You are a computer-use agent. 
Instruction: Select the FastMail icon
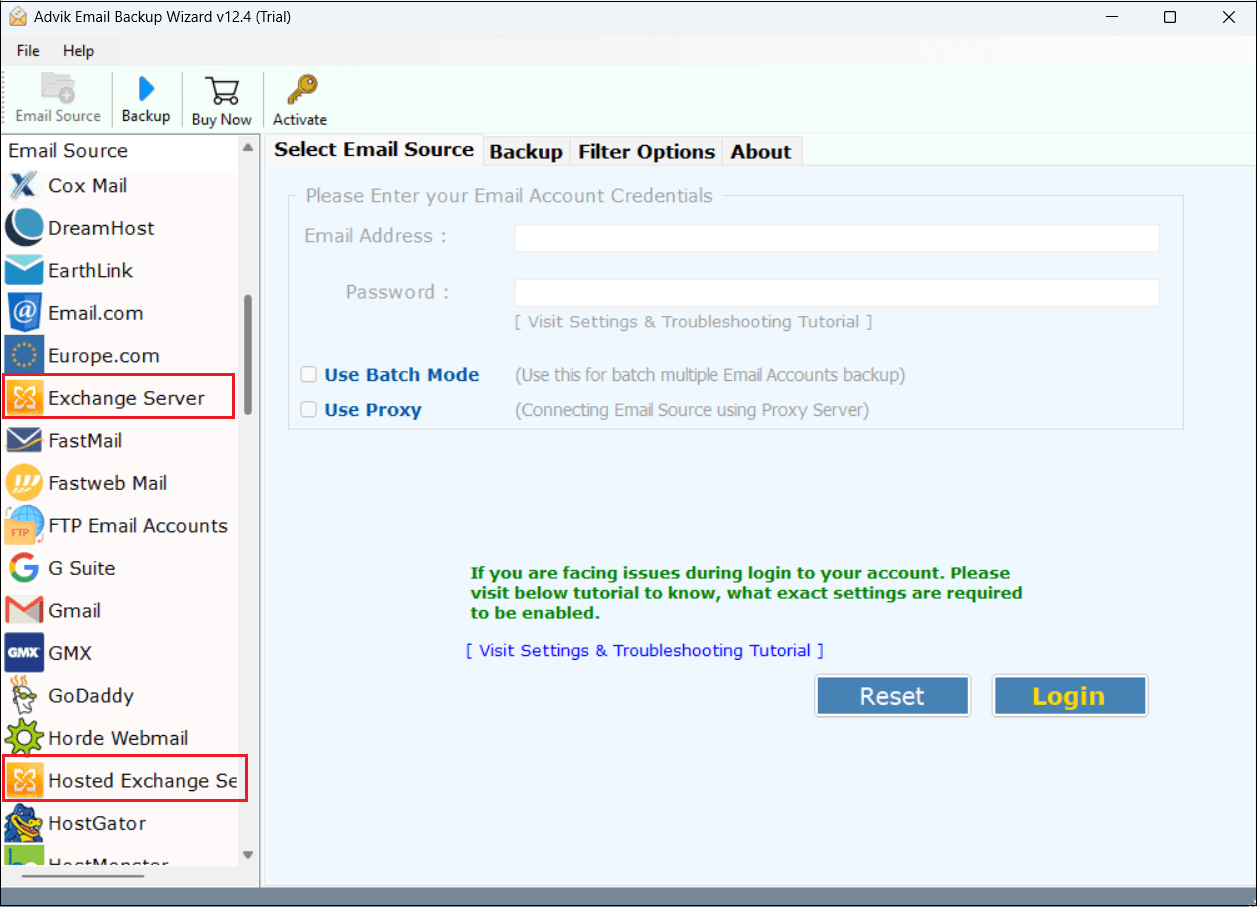(23, 441)
